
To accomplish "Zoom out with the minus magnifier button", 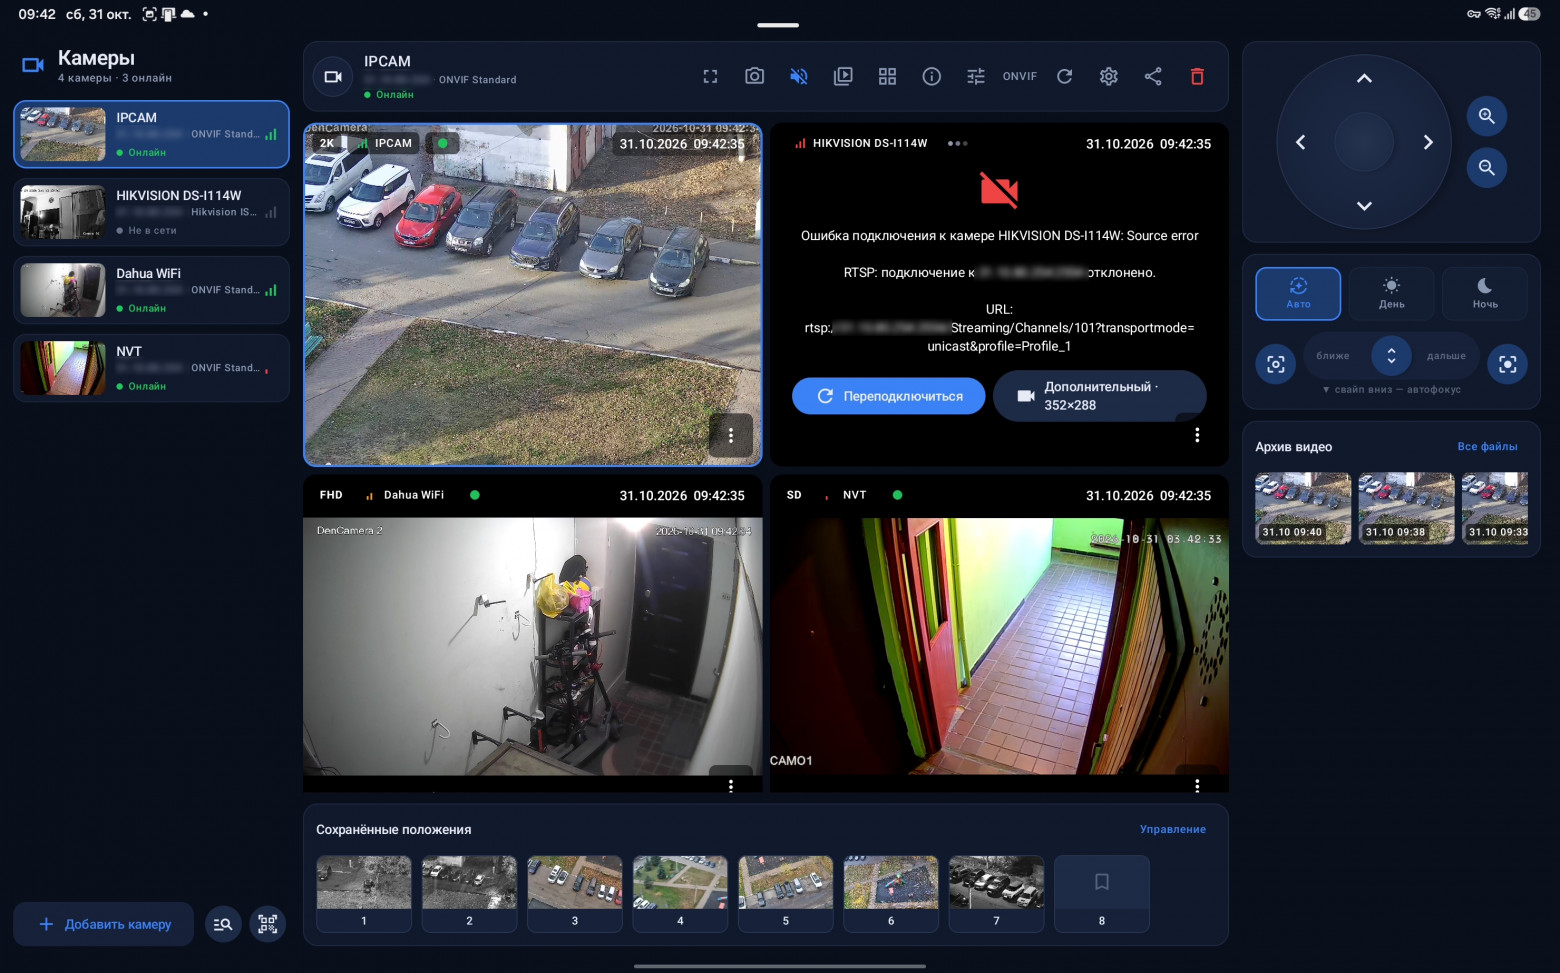I will 1487,167.
